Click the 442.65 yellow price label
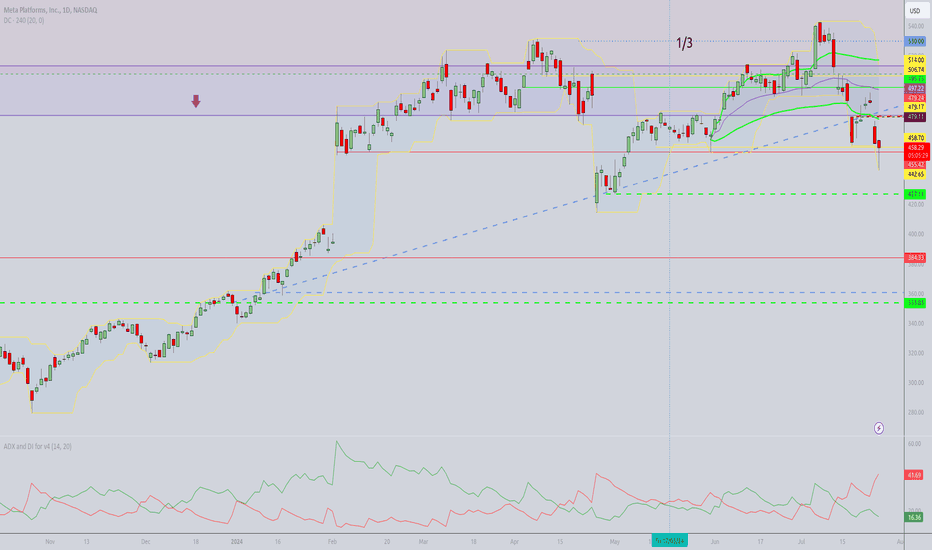This screenshot has width=932, height=550. 915,174
